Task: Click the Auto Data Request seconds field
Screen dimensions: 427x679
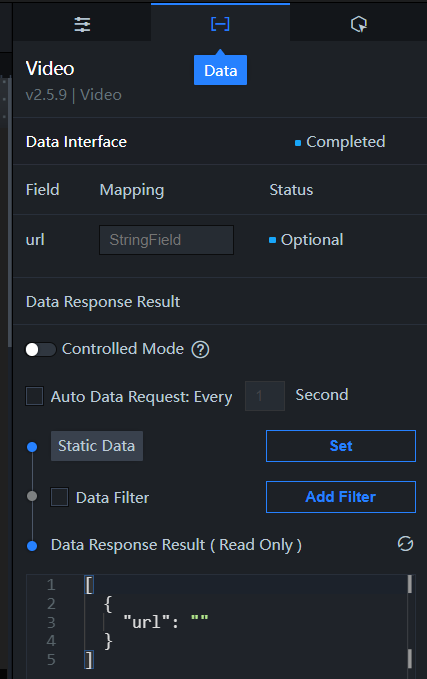Action: pos(265,396)
